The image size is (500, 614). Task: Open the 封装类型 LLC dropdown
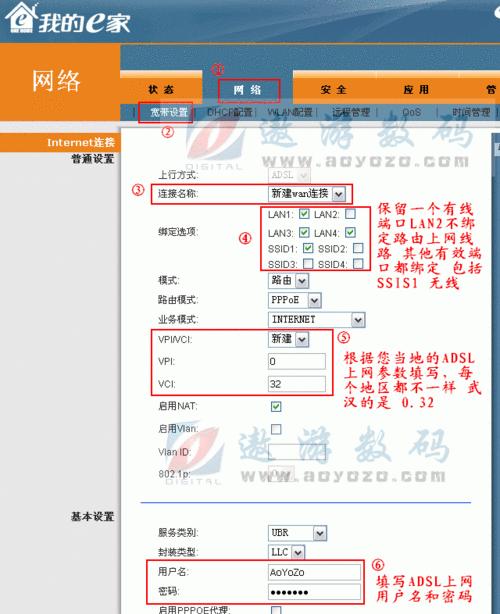(286, 553)
